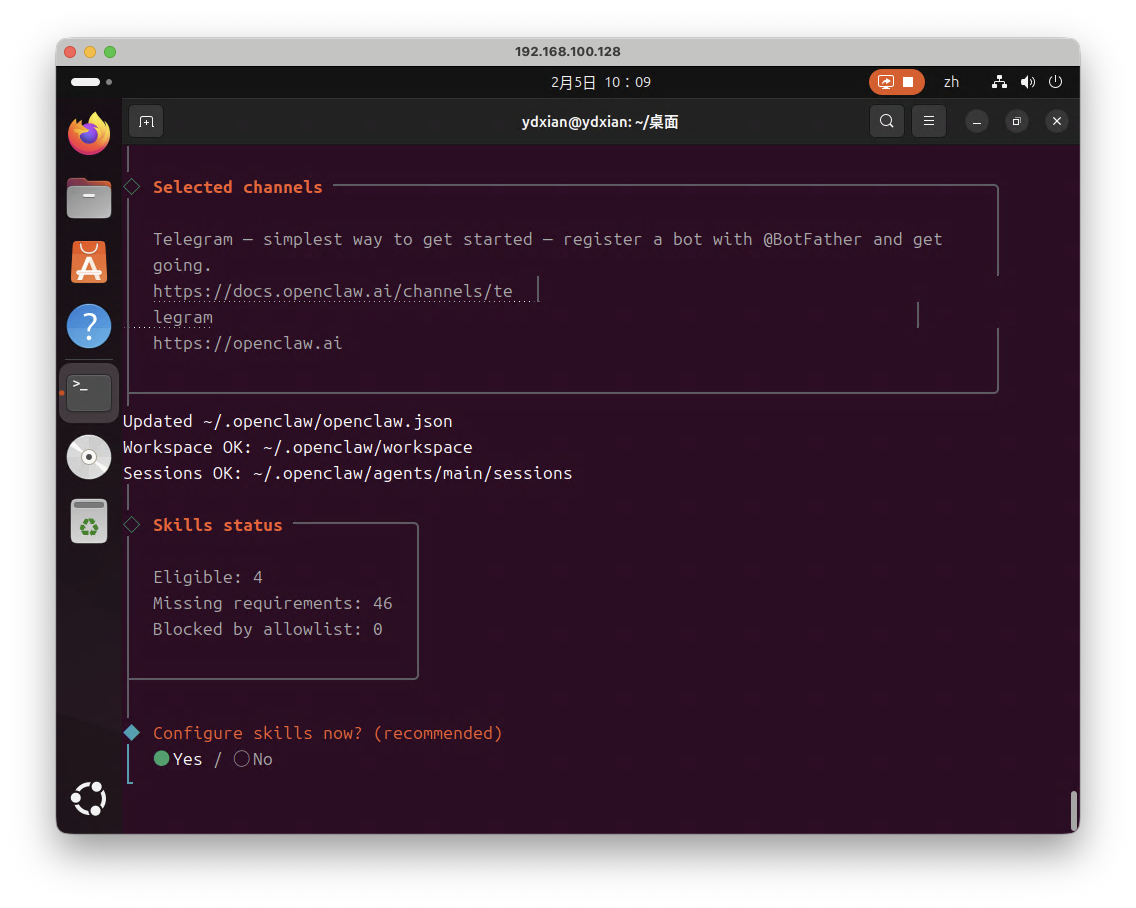Open a new terminal tab
Image resolution: width=1136 pixels, height=908 pixels.
[146, 122]
